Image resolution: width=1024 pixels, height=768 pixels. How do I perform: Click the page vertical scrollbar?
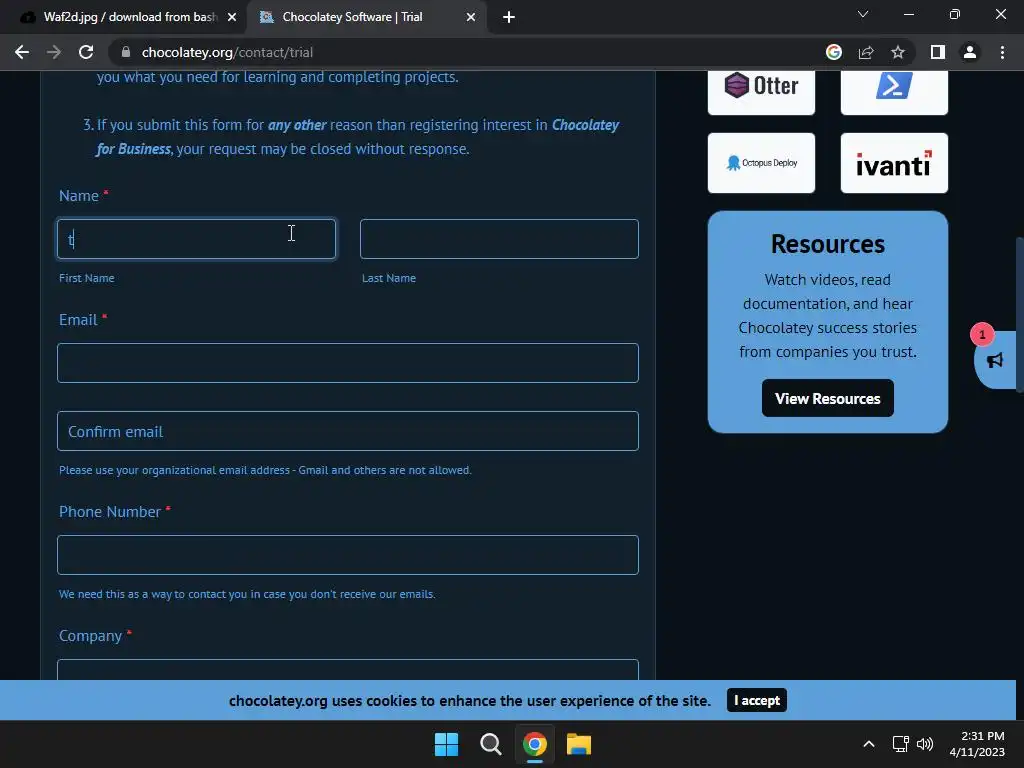[x=1019, y=315]
